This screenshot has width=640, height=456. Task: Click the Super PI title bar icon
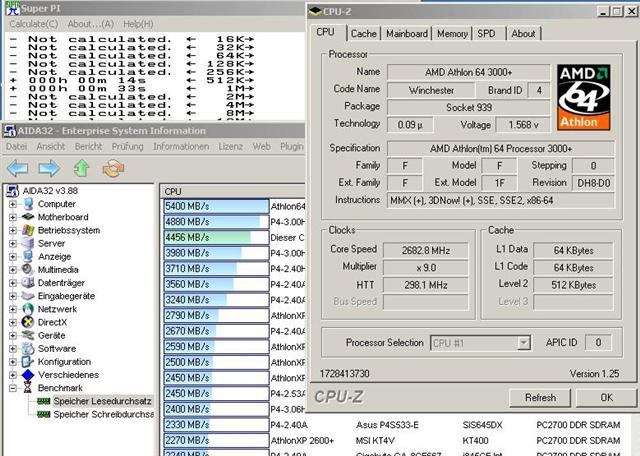12,7
